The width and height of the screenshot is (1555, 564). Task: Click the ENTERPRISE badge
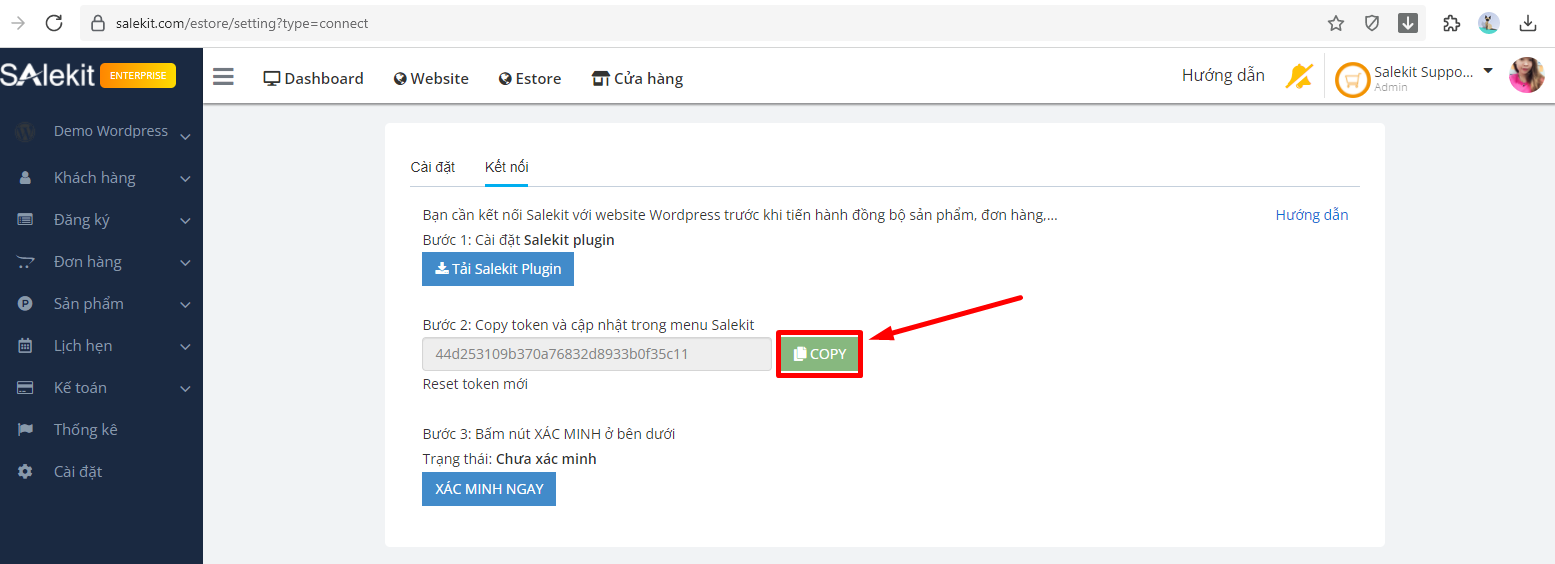pyautogui.click(x=138, y=75)
